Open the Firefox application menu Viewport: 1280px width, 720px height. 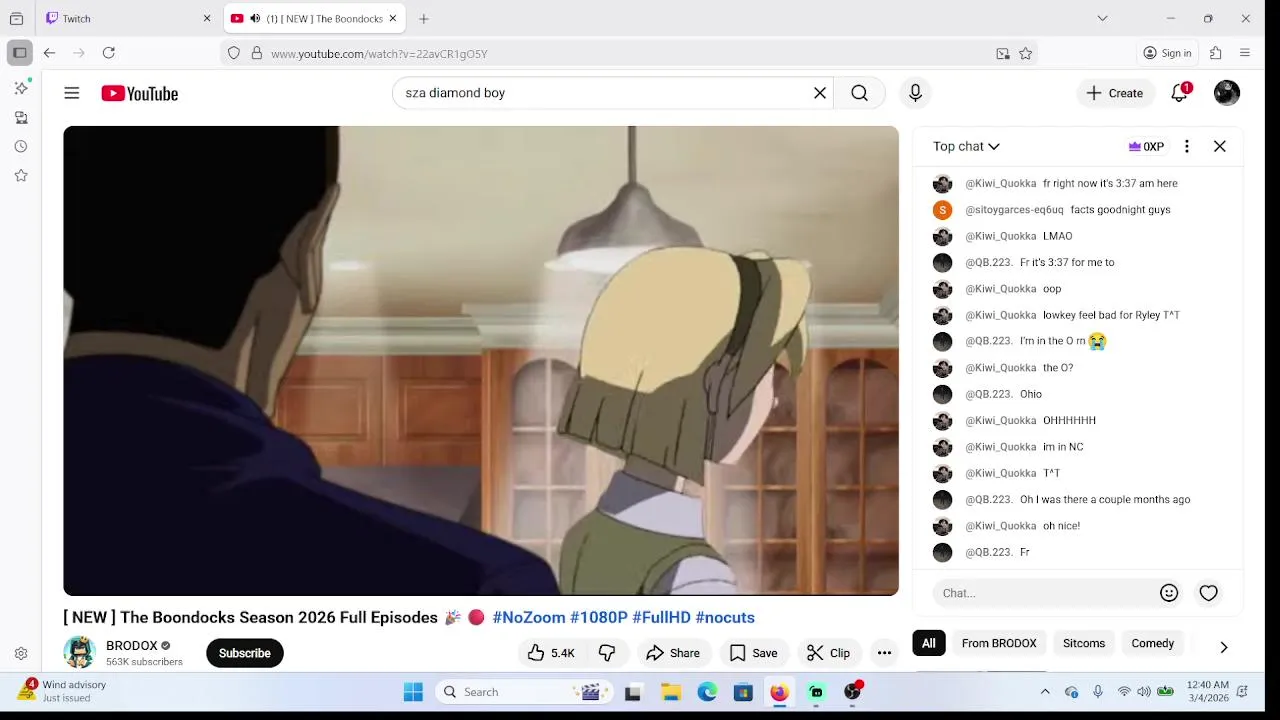1245,53
